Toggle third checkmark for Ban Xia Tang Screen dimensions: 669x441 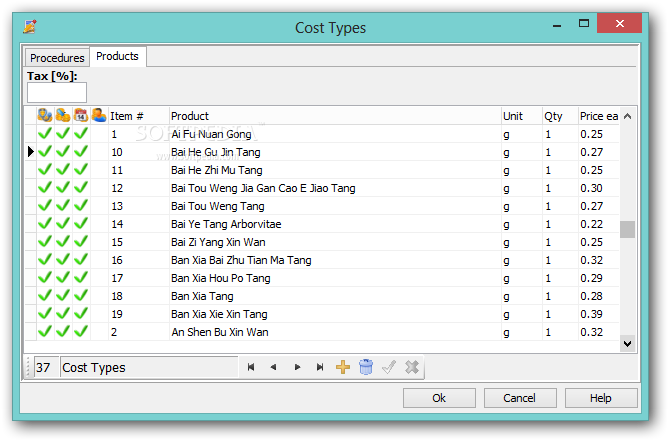pyautogui.click(x=81, y=296)
